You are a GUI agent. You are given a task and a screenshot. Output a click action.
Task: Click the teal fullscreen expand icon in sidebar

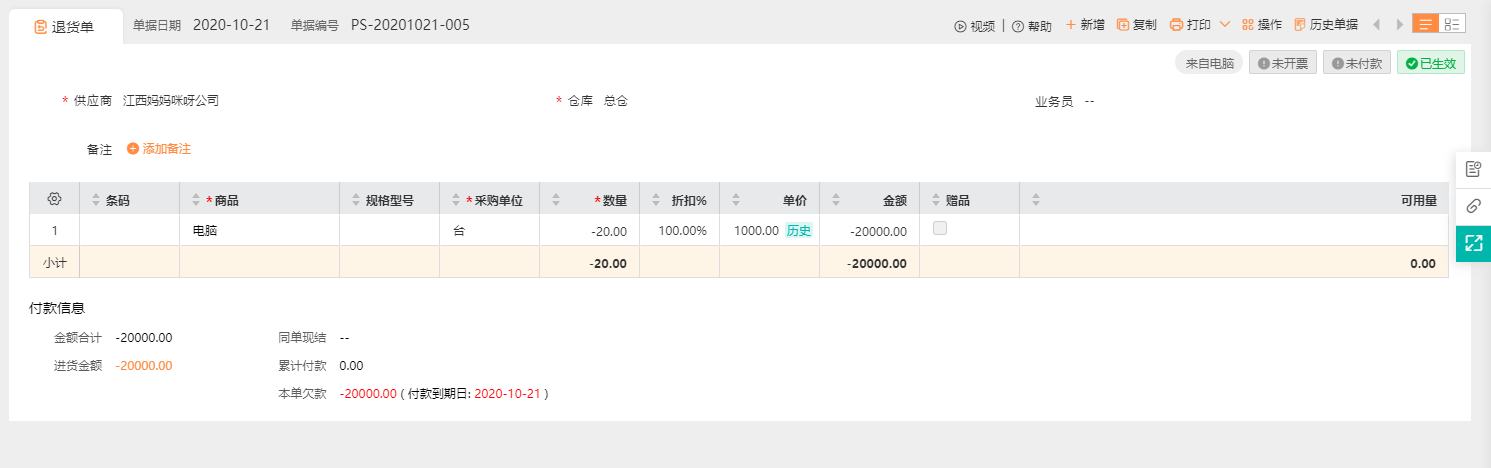click(x=1473, y=243)
